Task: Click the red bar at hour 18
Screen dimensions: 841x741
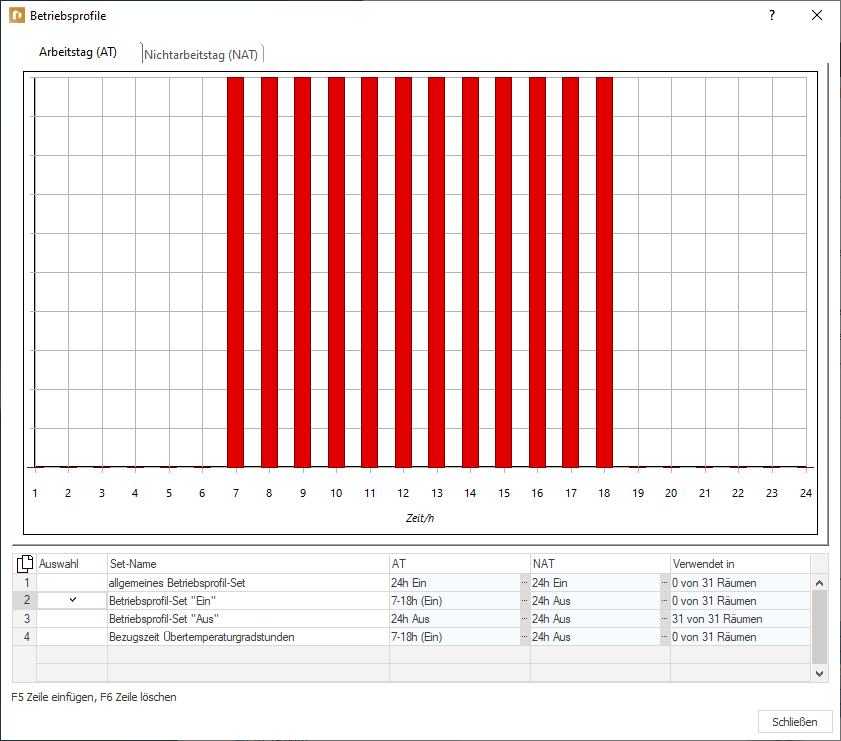Action: [x=604, y=272]
